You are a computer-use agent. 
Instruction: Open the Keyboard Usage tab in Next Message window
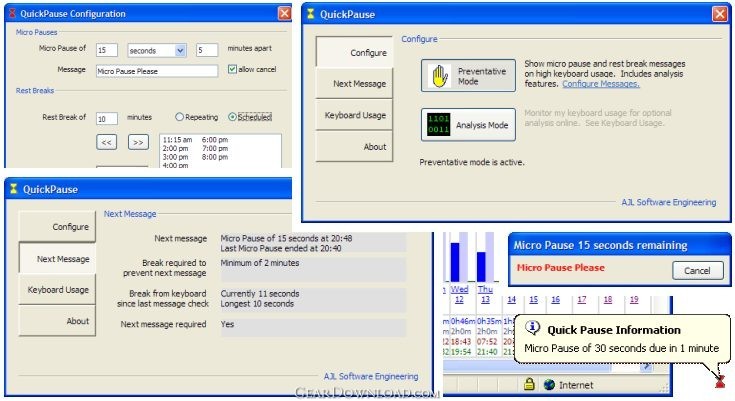[58, 290]
